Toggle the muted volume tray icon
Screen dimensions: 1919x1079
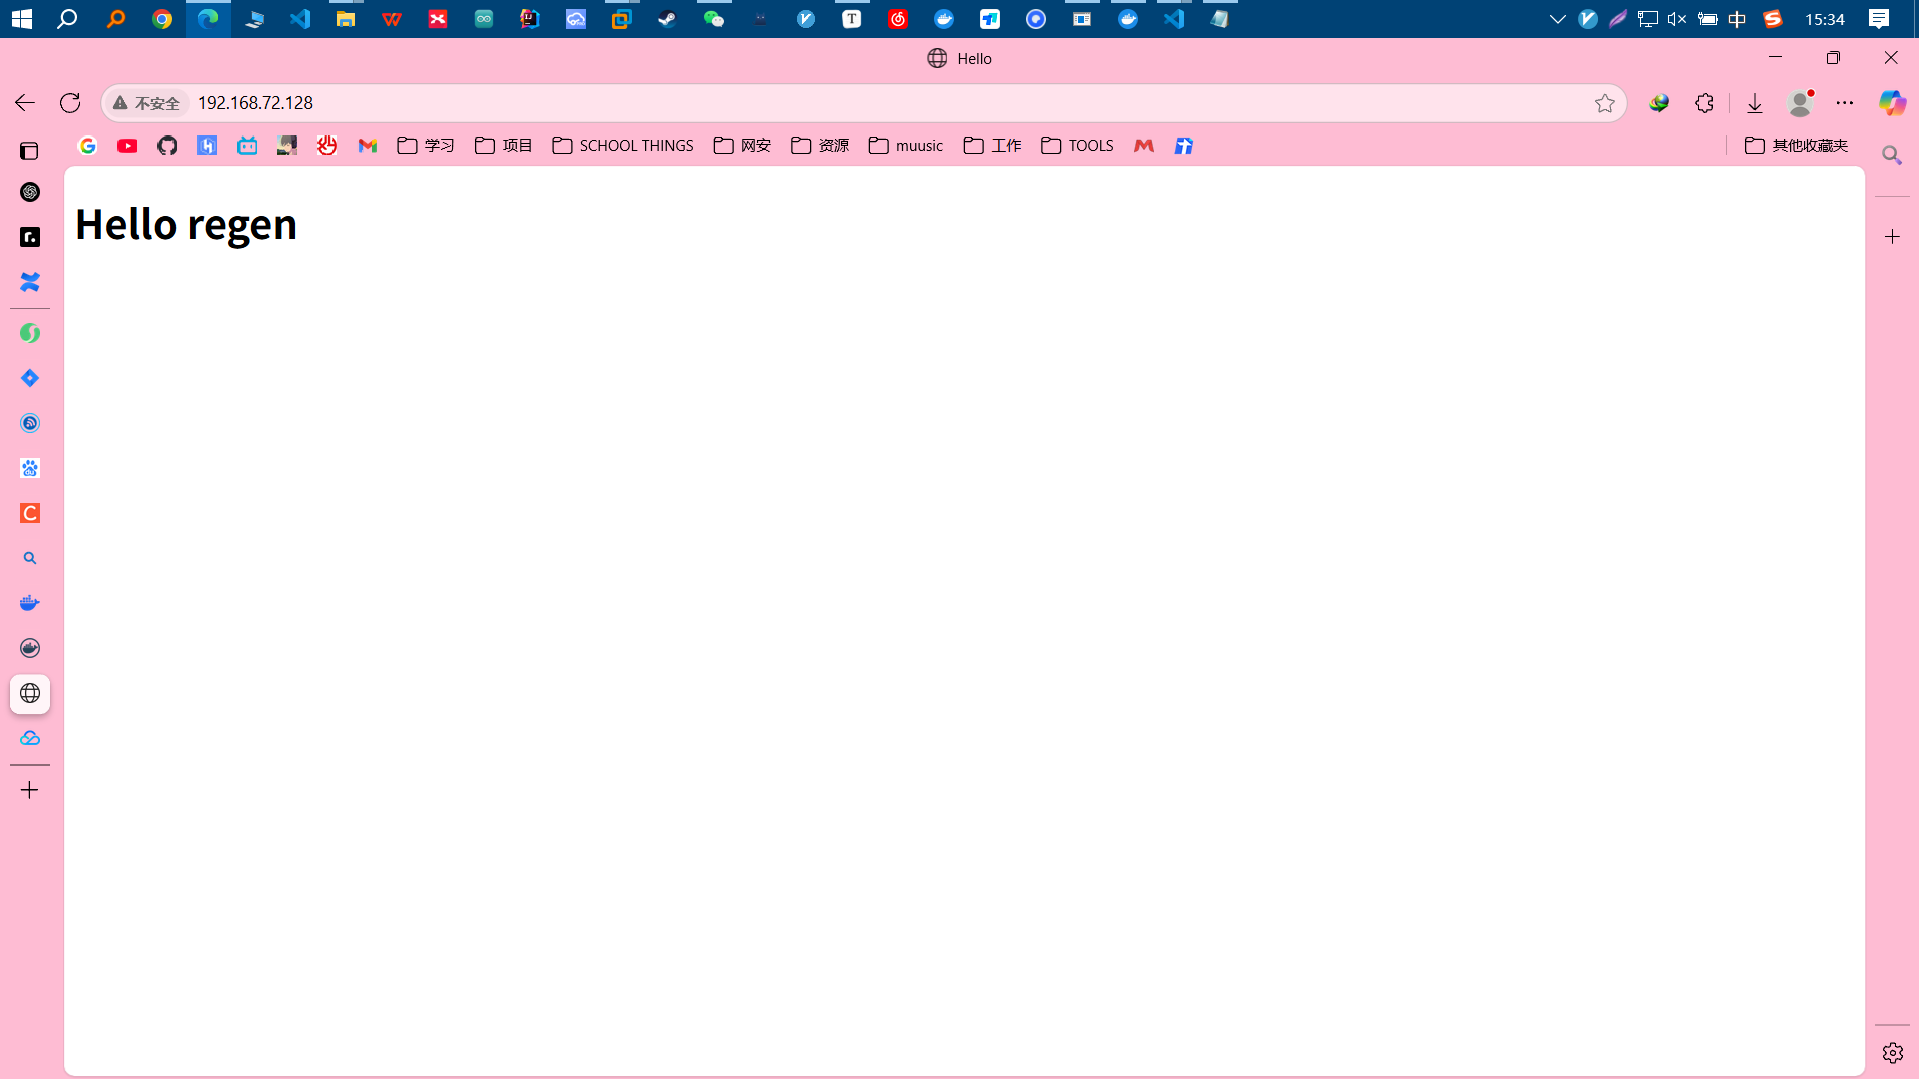[1677, 19]
